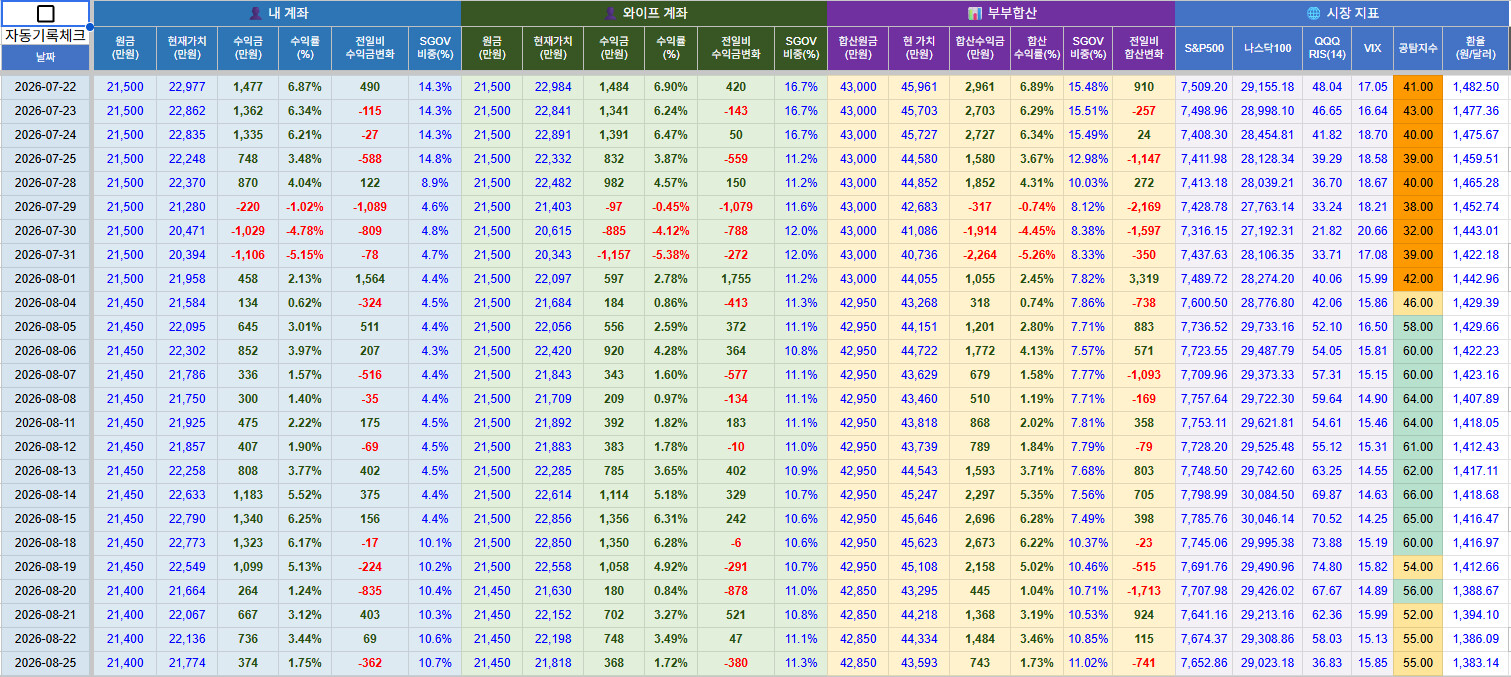Viewport: 1511px width, 677px height.
Task: Click the 6.87% return cell
Action: (x=304, y=87)
